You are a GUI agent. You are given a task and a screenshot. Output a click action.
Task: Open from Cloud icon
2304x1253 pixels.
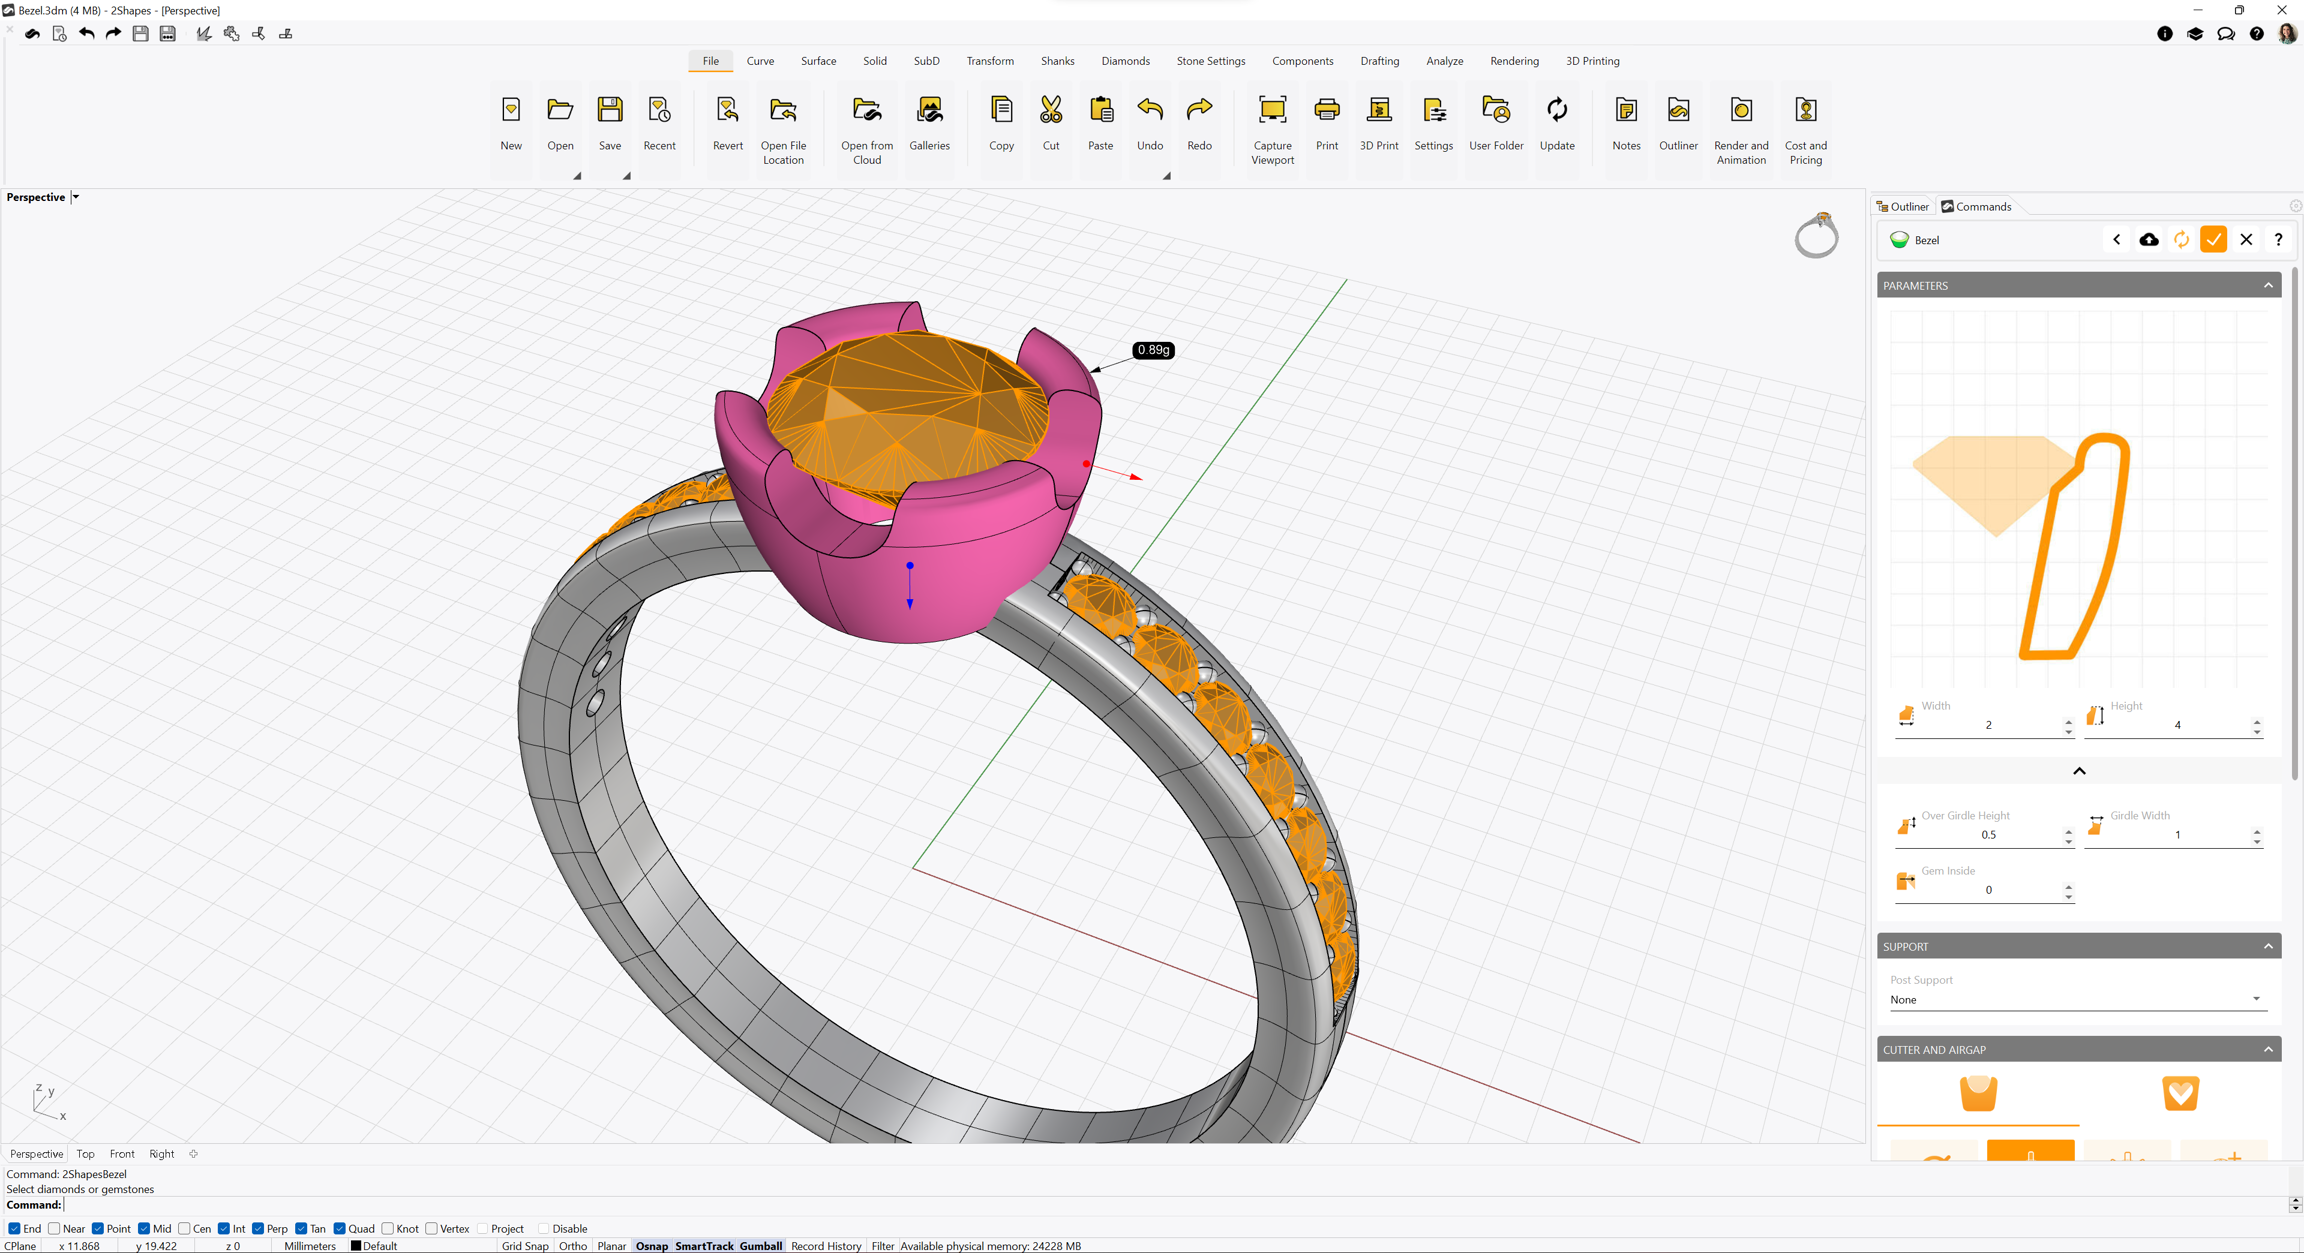(866, 111)
